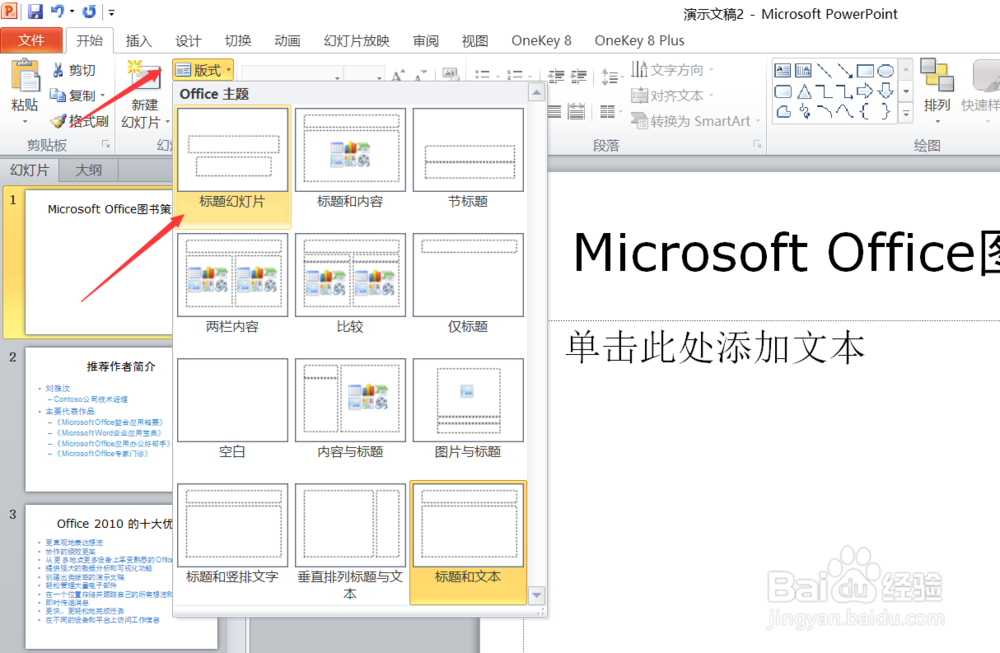
Task: Select the Oval shape in the gallery
Action: click(884, 69)
